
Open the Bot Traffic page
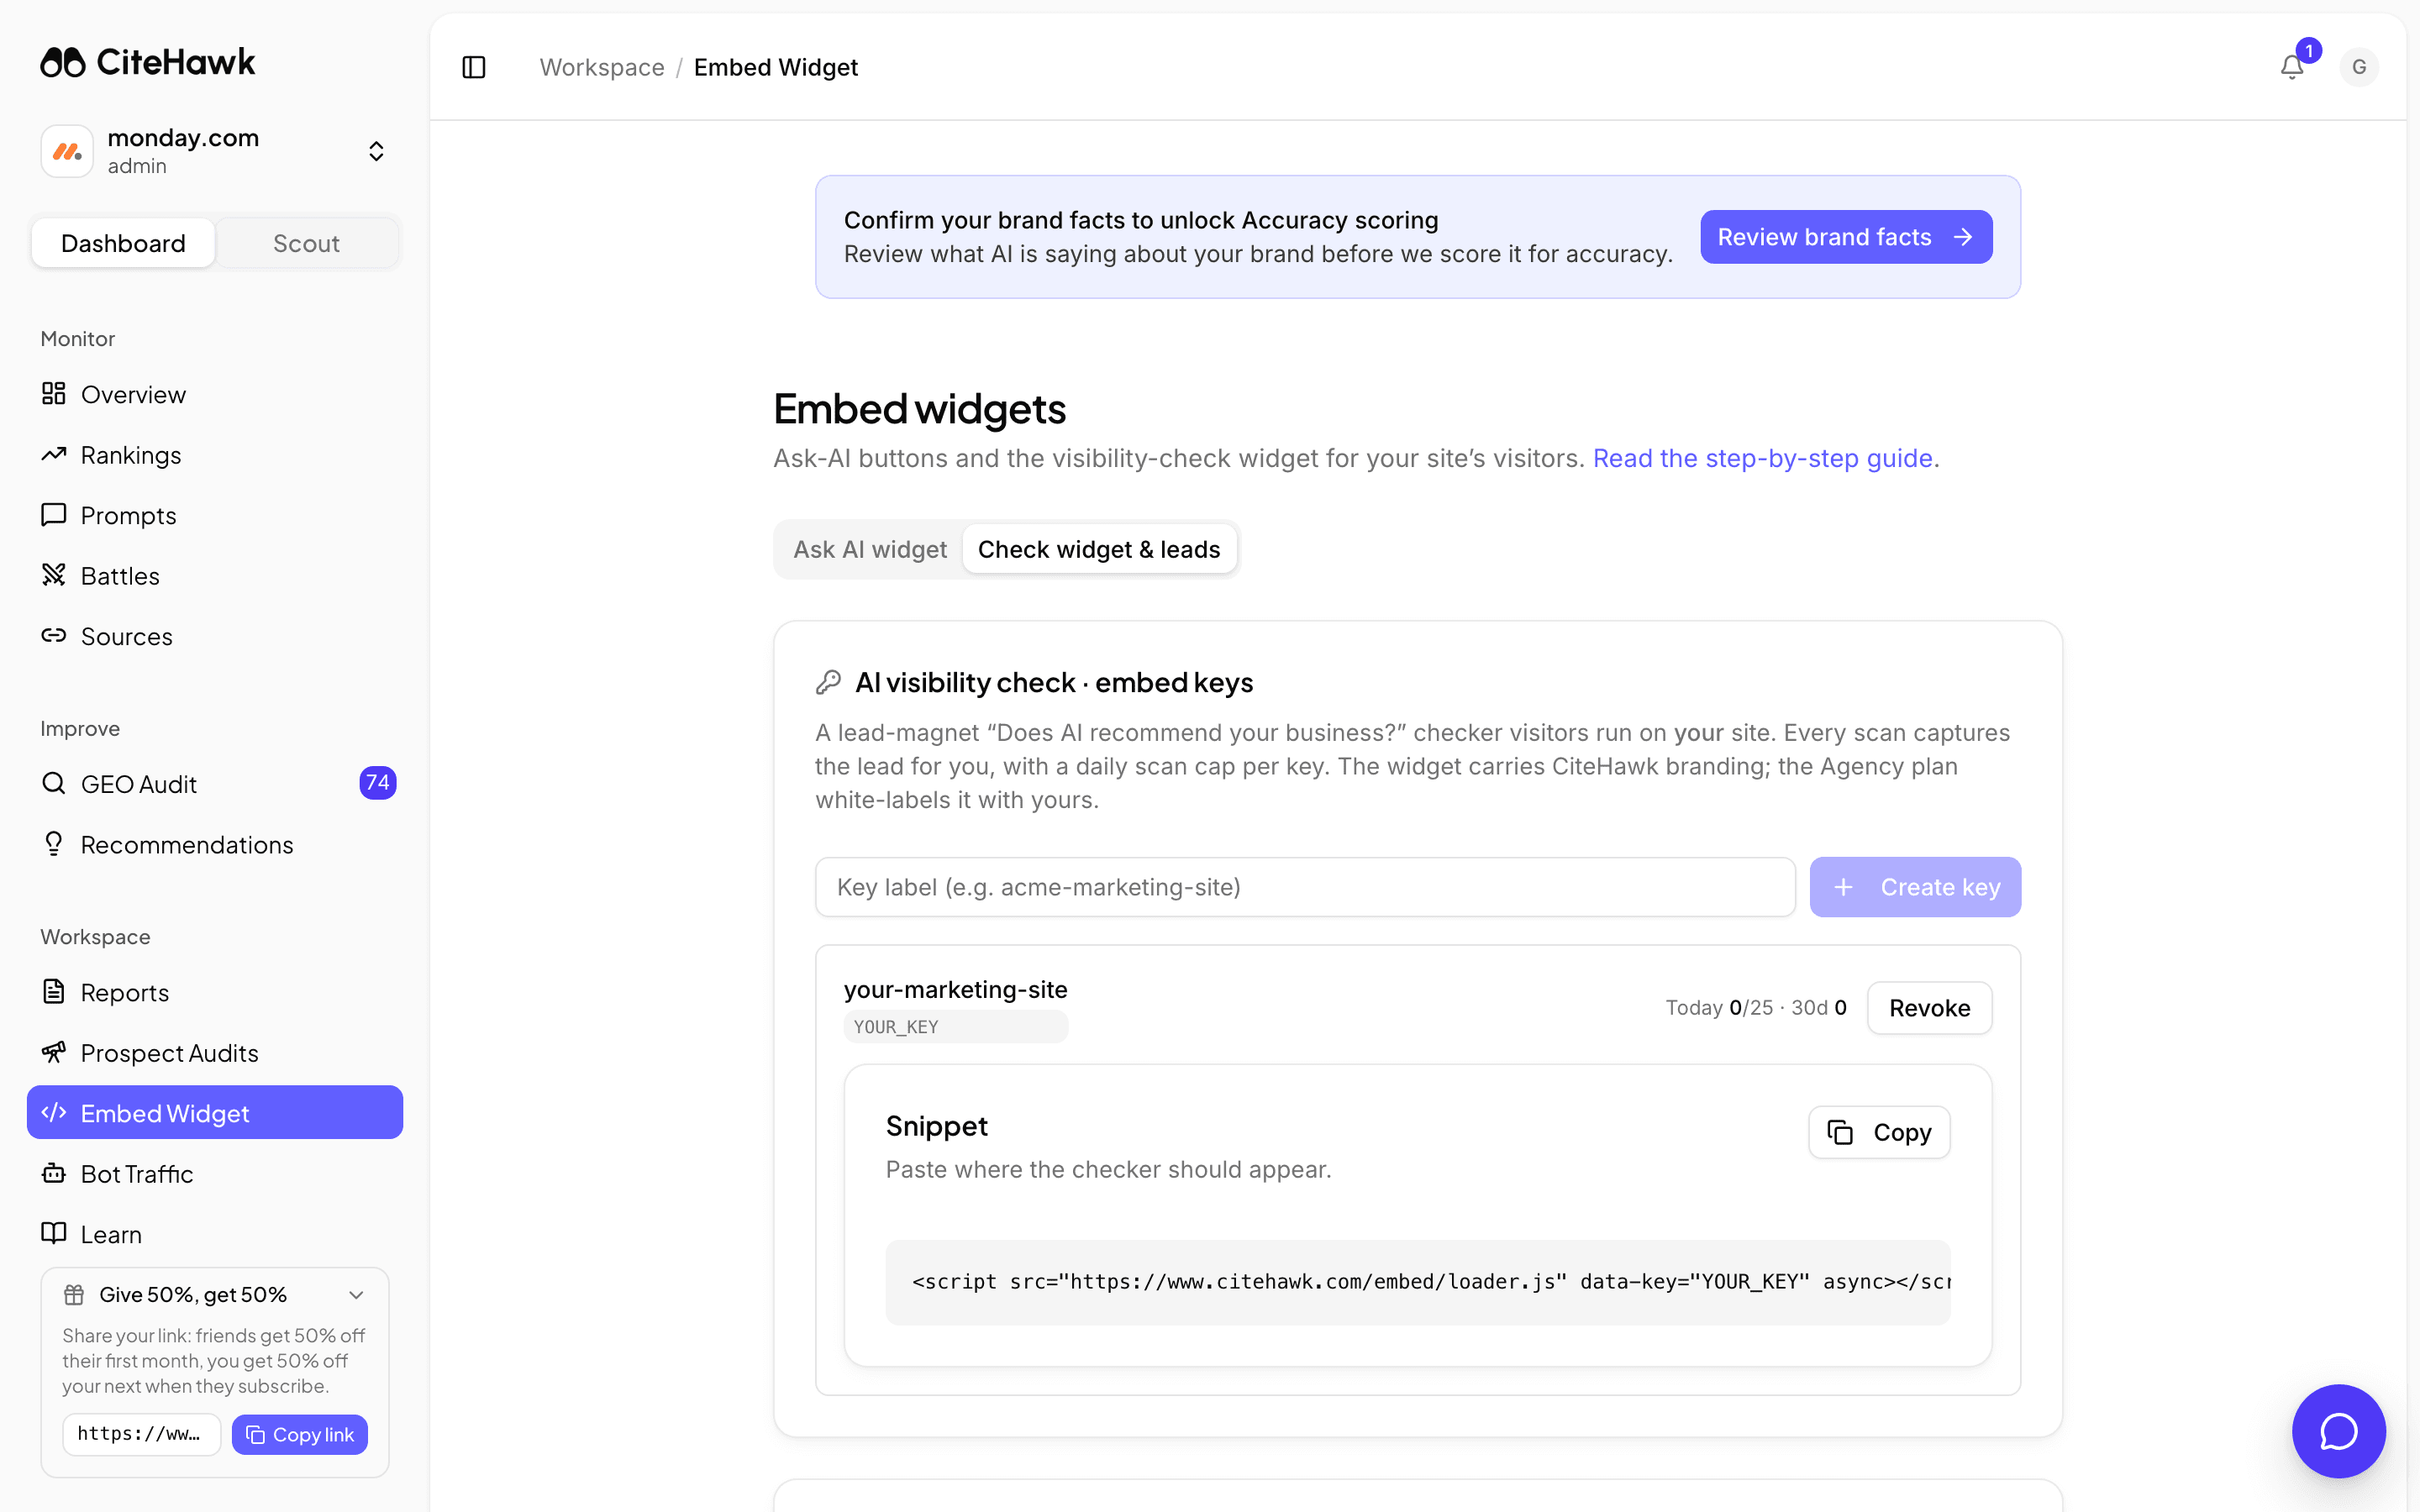click(215, 1174)
